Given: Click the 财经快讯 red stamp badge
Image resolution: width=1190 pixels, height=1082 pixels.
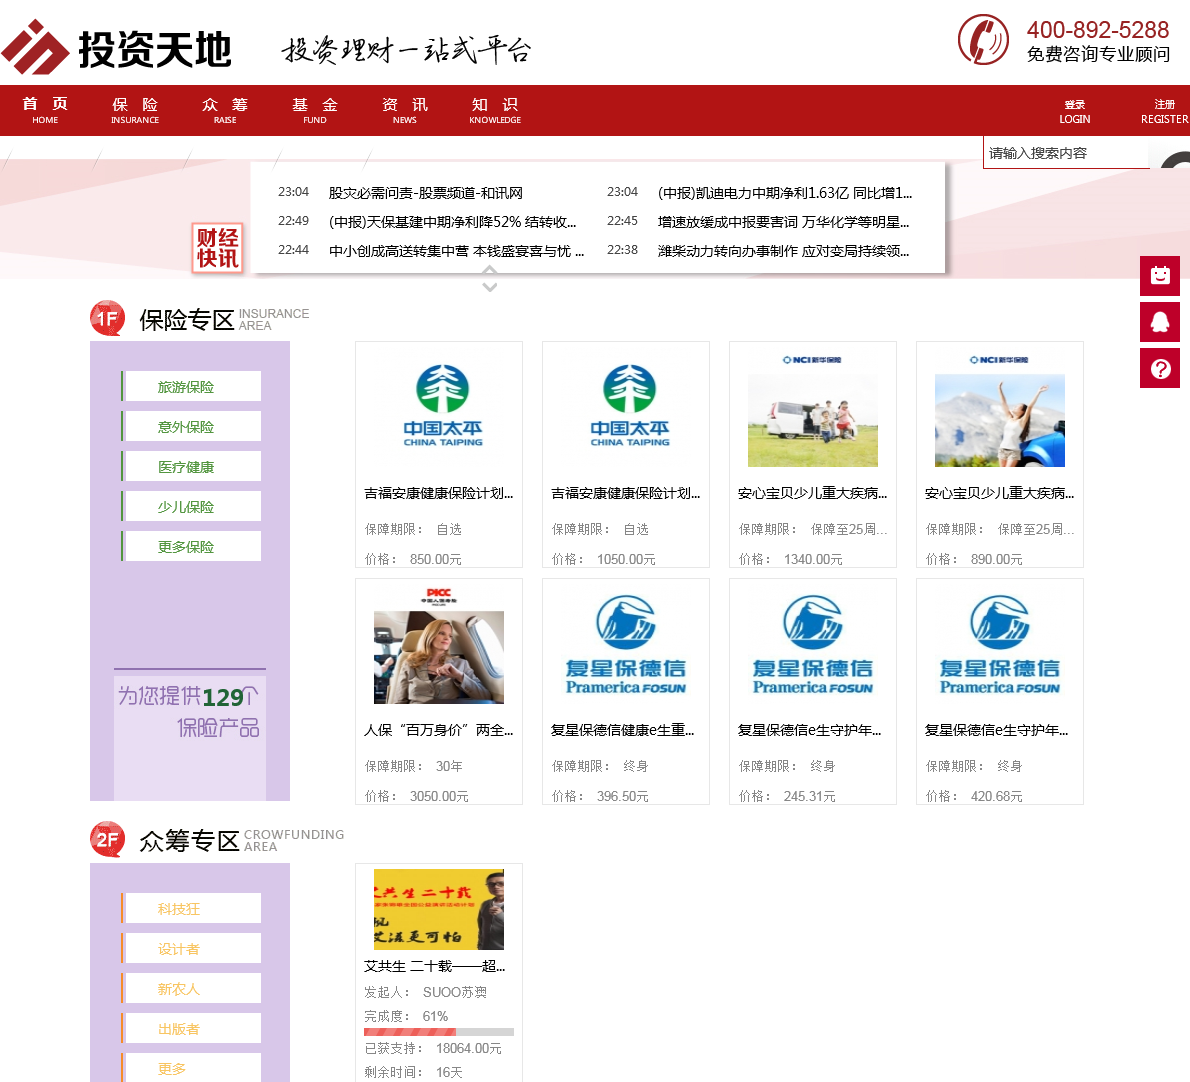Looking at the screenshot, I should click(218, 247).
